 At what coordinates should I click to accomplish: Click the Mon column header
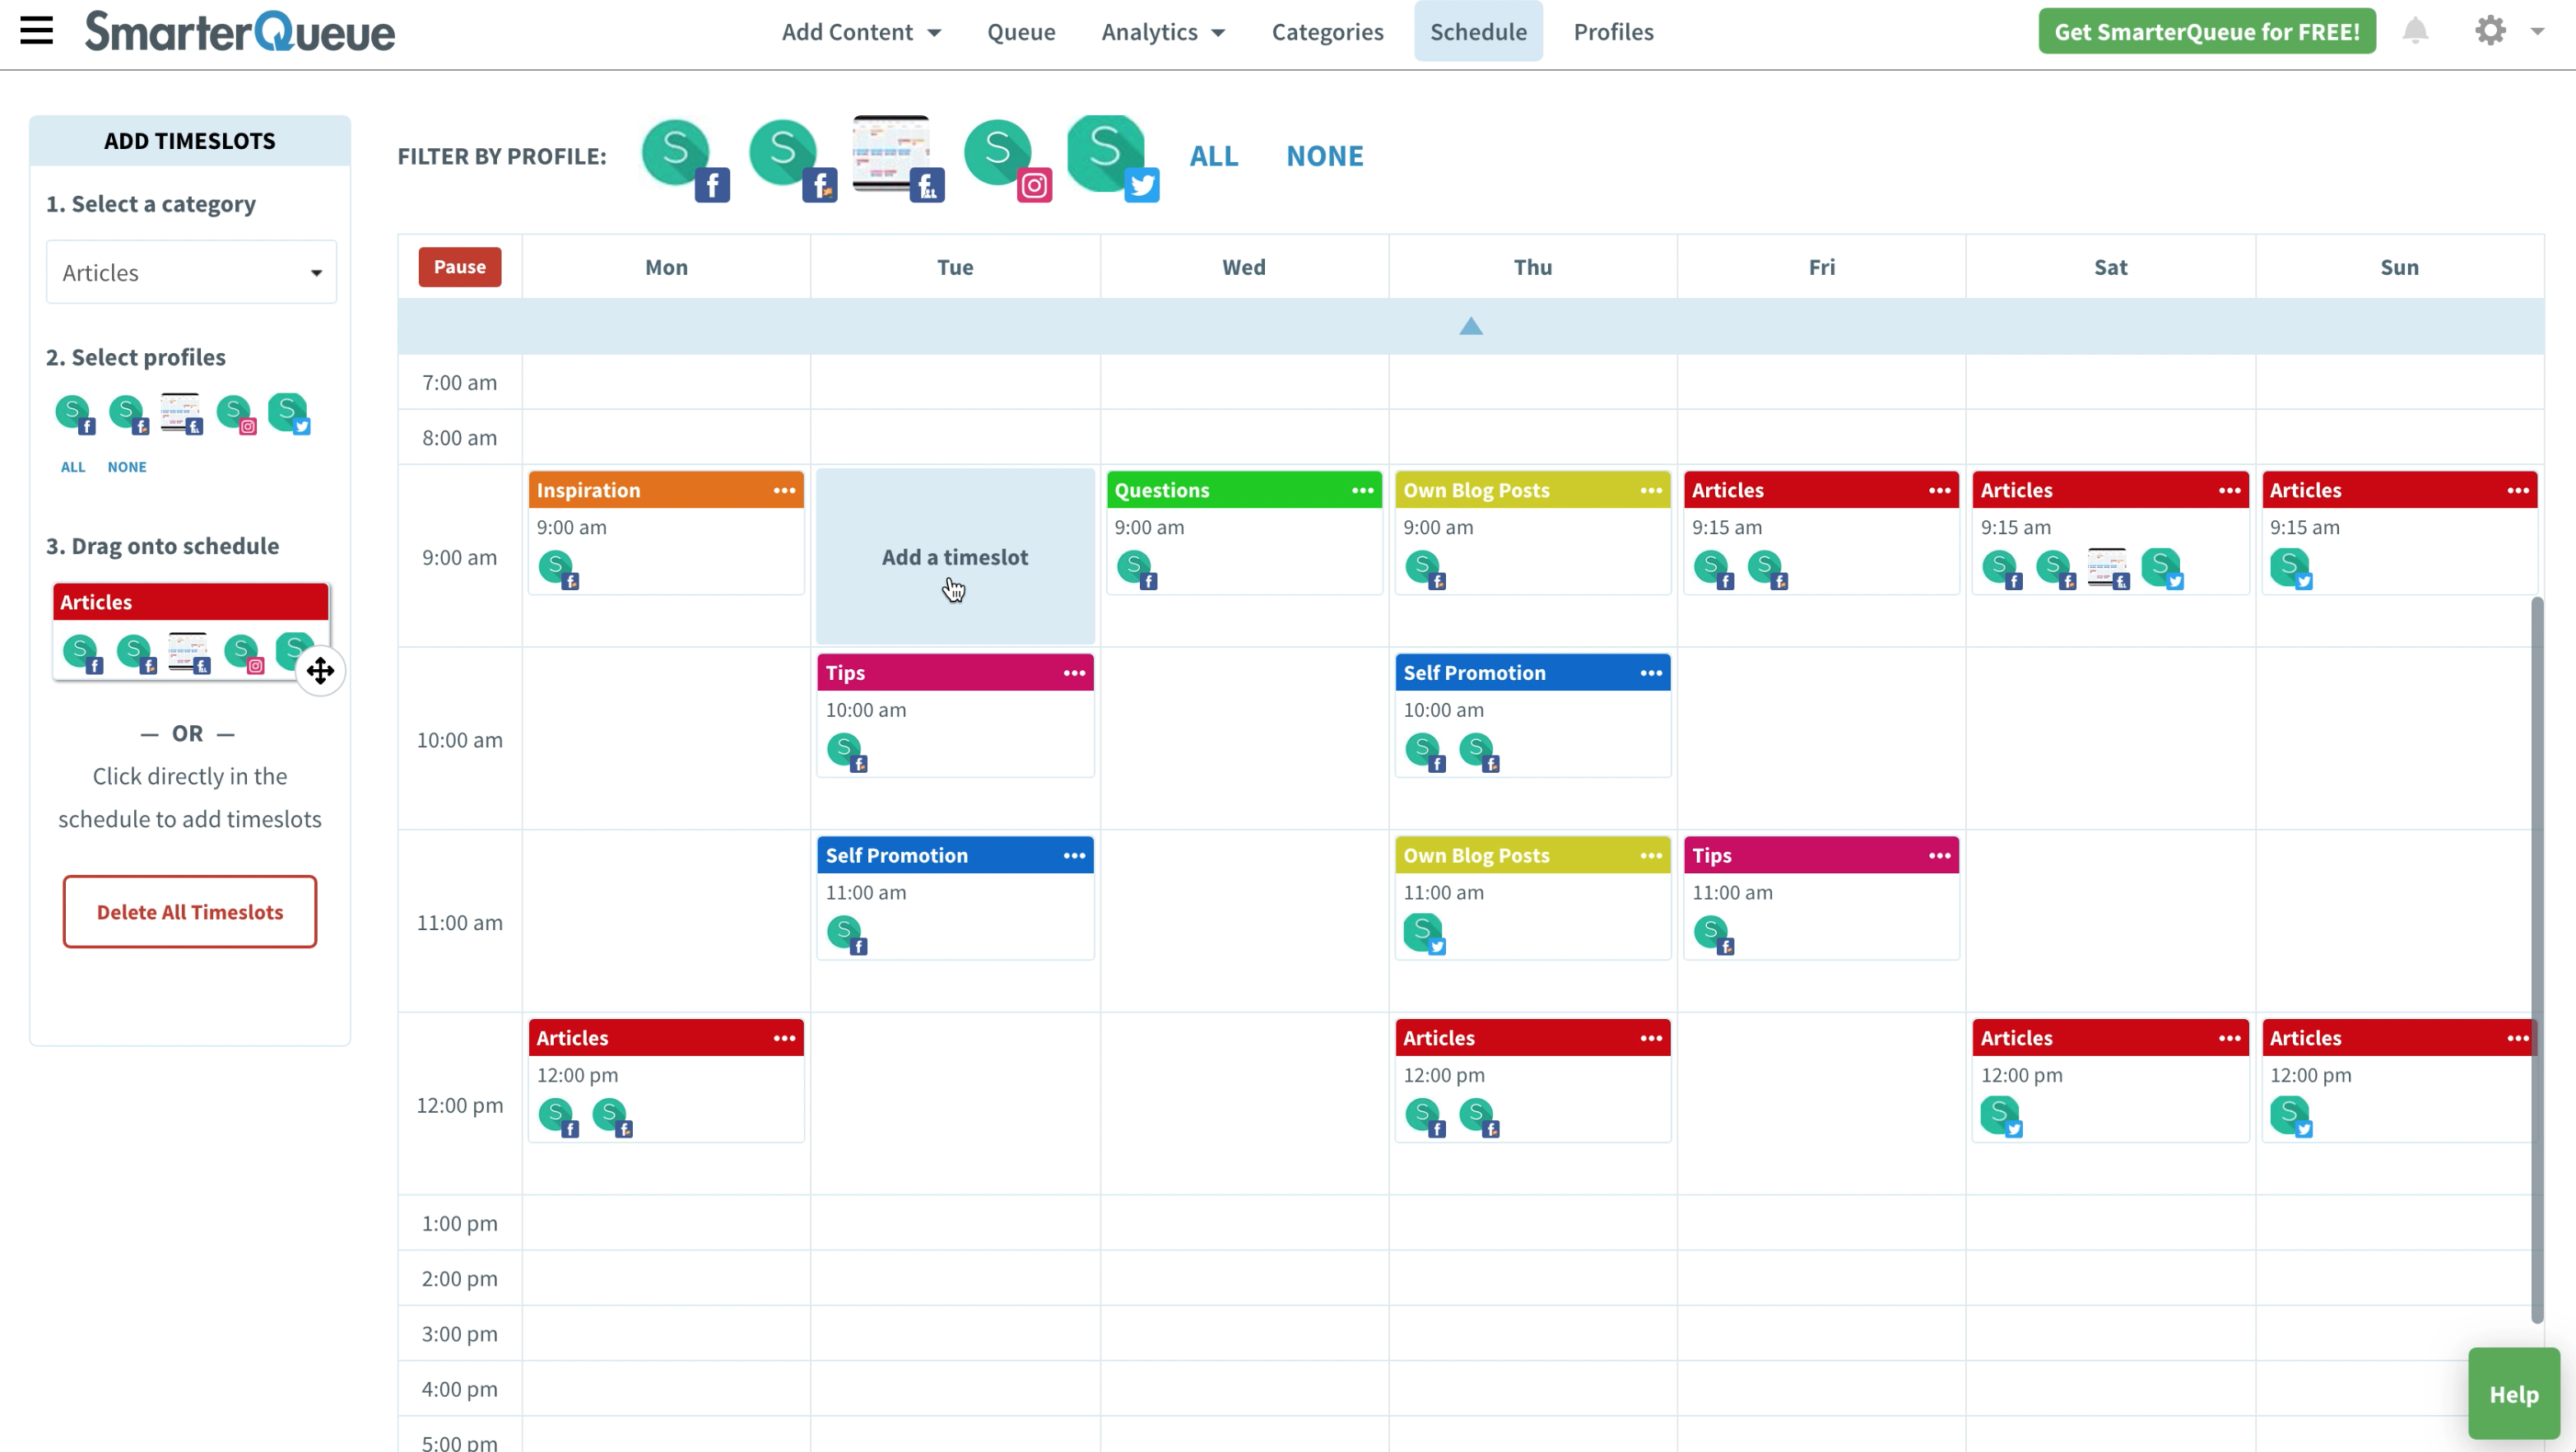pos(666,267)
